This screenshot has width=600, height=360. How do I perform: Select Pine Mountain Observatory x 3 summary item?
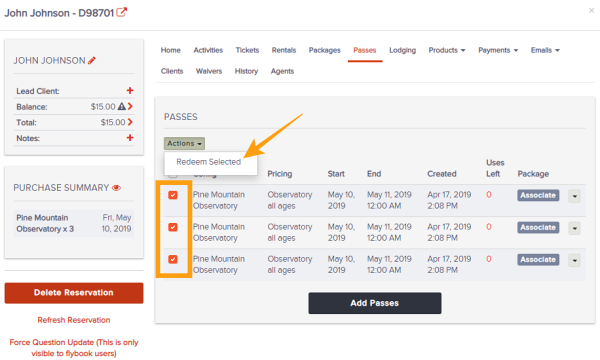[74, 223]
